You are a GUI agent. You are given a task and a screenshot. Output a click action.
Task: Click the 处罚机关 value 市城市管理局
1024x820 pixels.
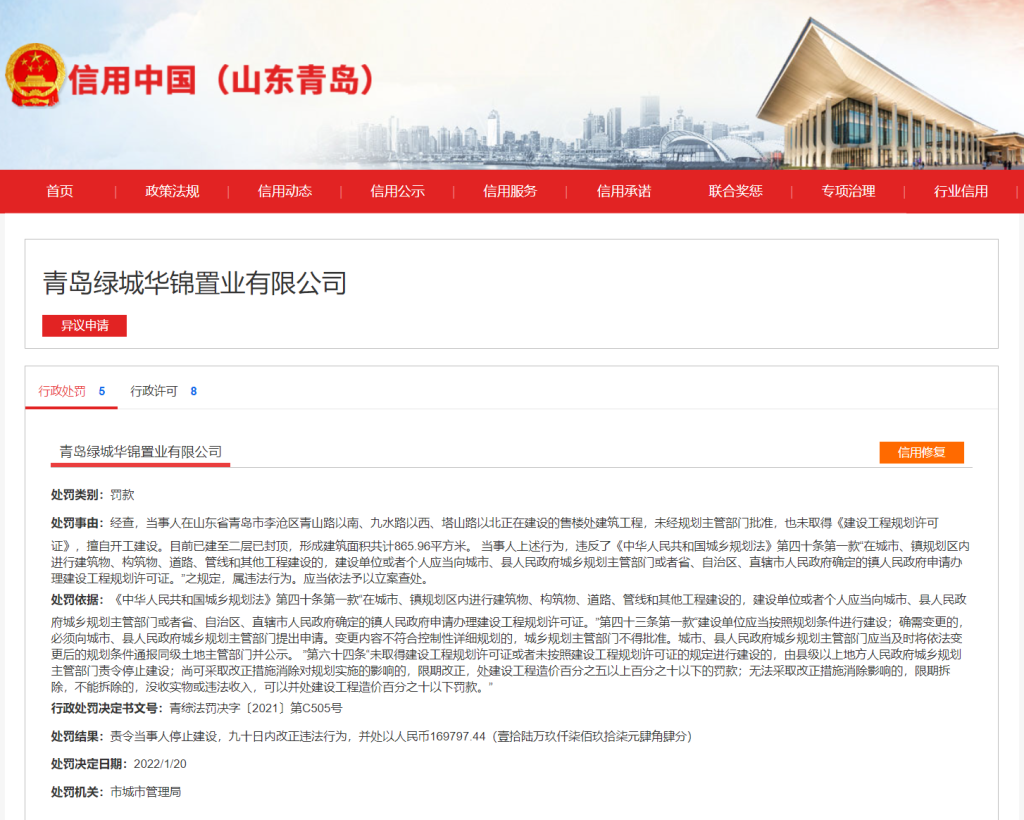point(146,792)
